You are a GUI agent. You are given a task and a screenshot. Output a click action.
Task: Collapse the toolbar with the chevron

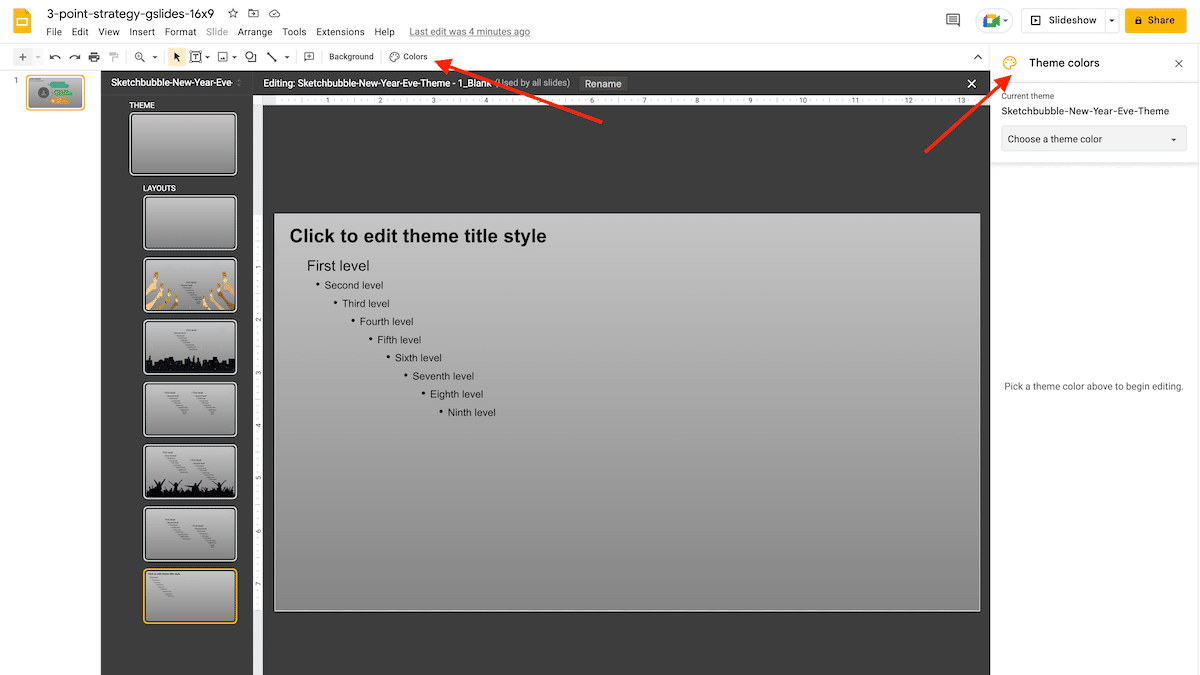pyautogui.click(x=977, y=57)
